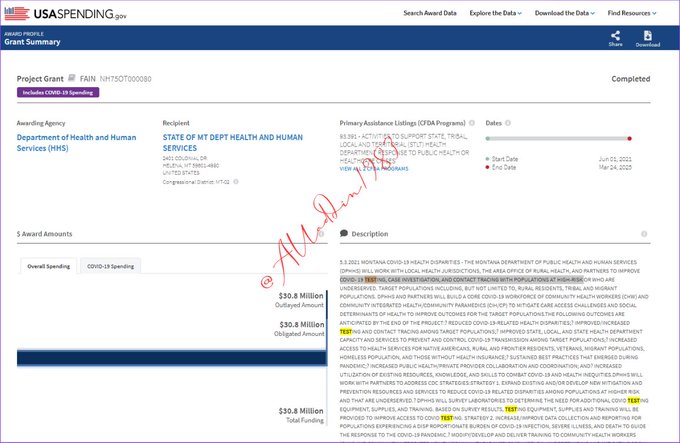This screenshot has width=680, height=443.
Task: Click the Includes COVID-19 Spending badge
Action: (x=57, y=92)
